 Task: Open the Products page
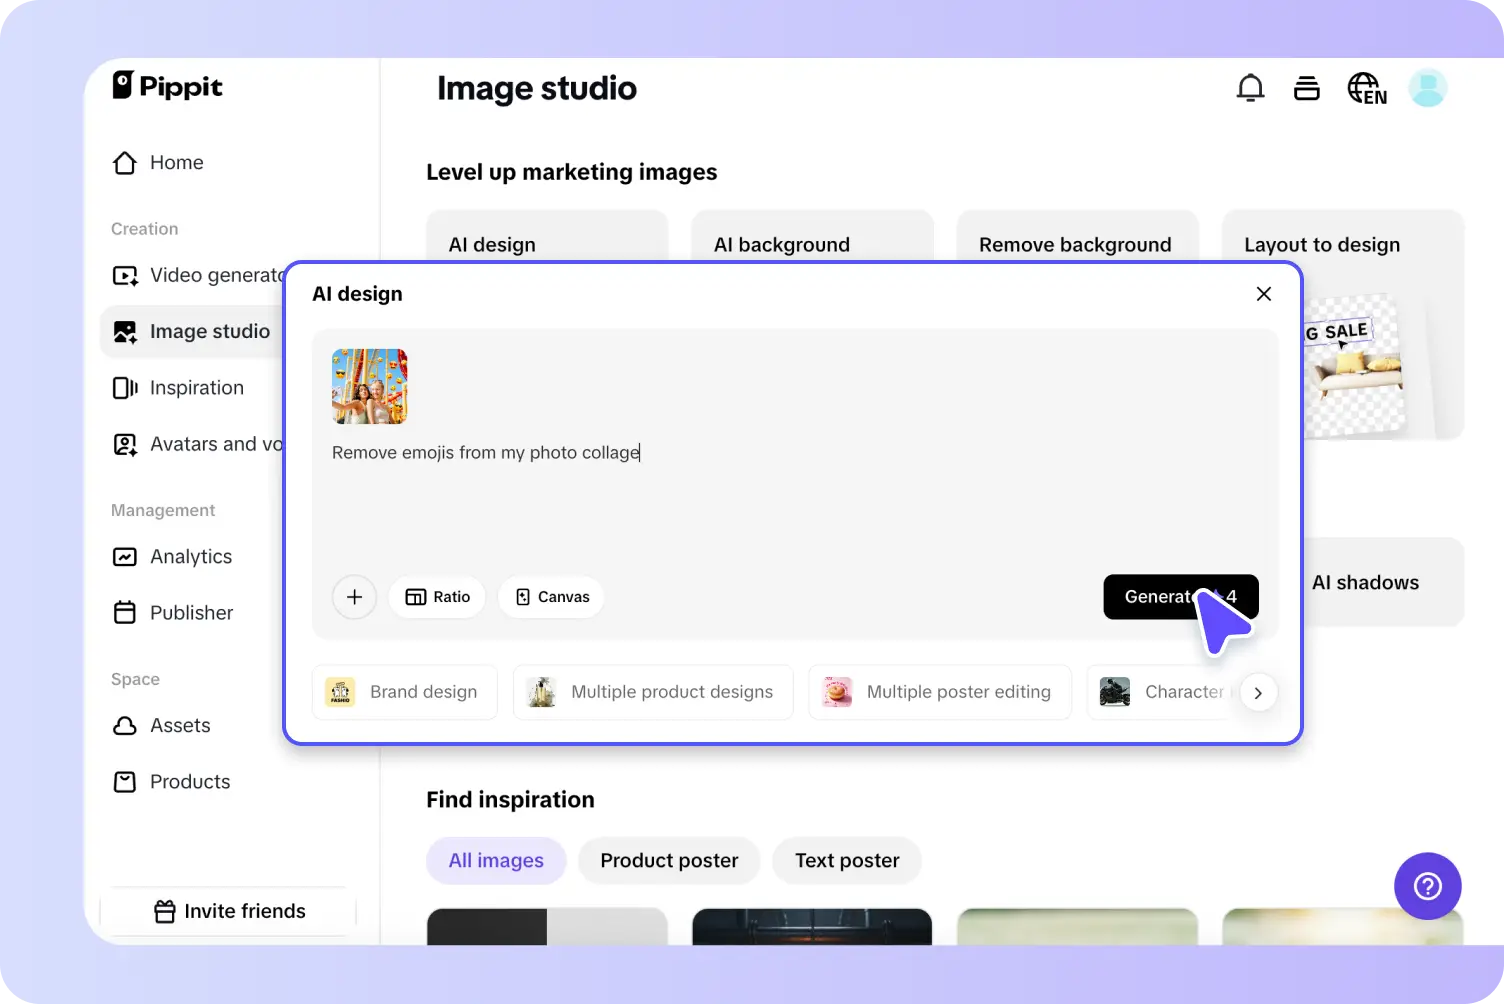[189, 781]
